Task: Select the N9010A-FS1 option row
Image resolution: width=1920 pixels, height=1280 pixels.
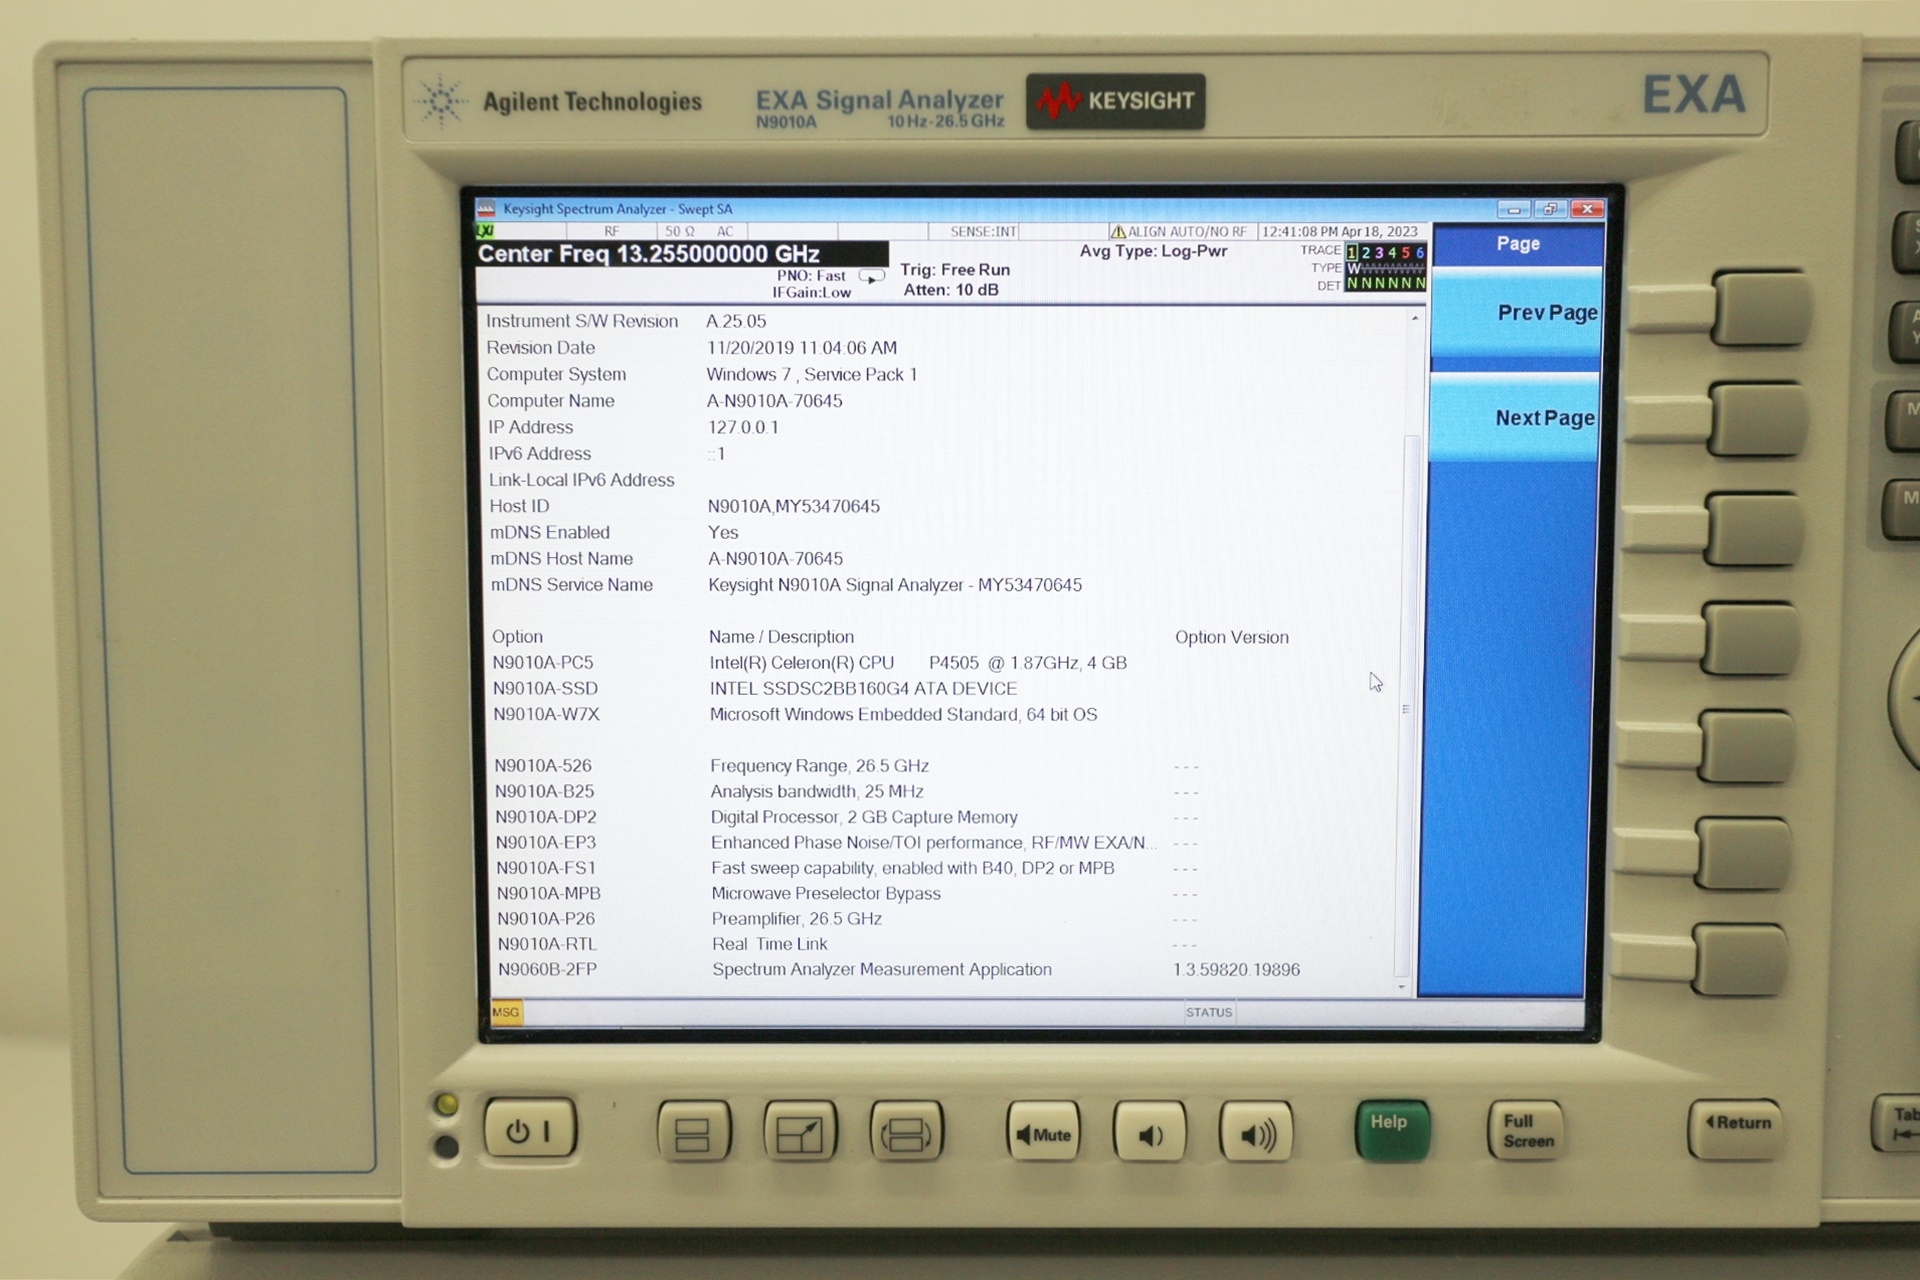Action: (x=847, y=868)
